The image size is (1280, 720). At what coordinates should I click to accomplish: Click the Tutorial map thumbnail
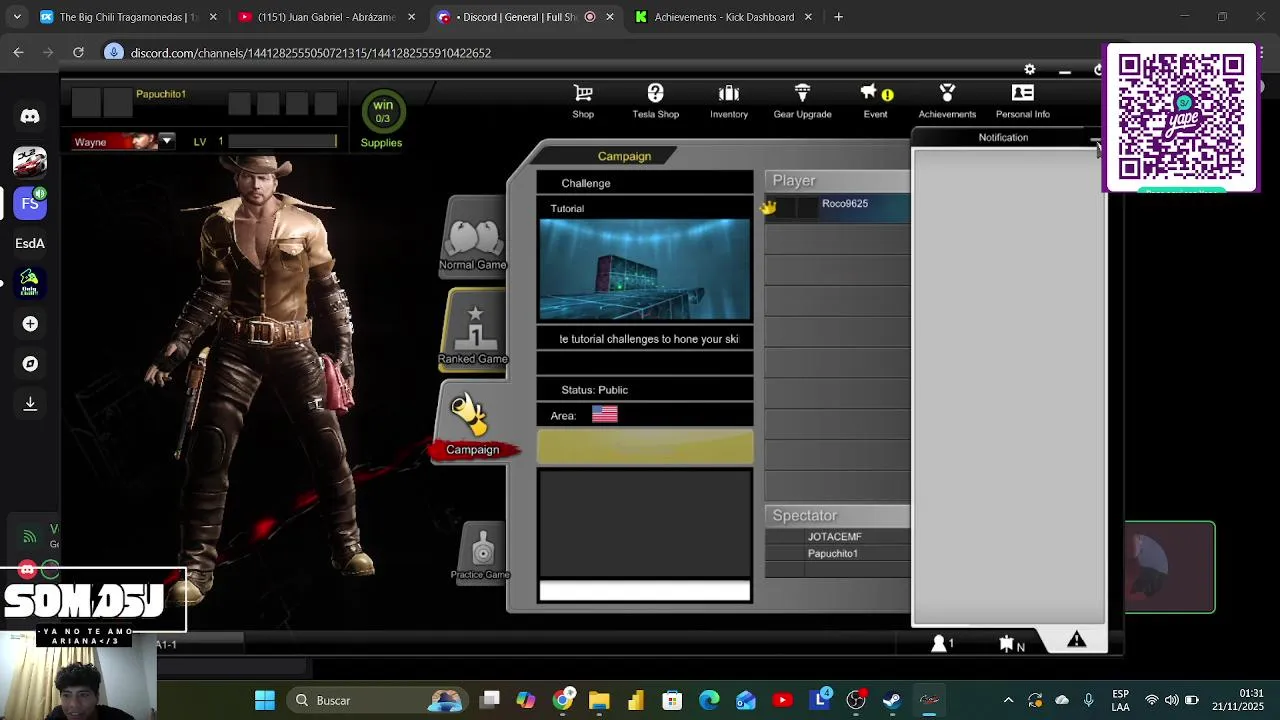pos(645,269)
